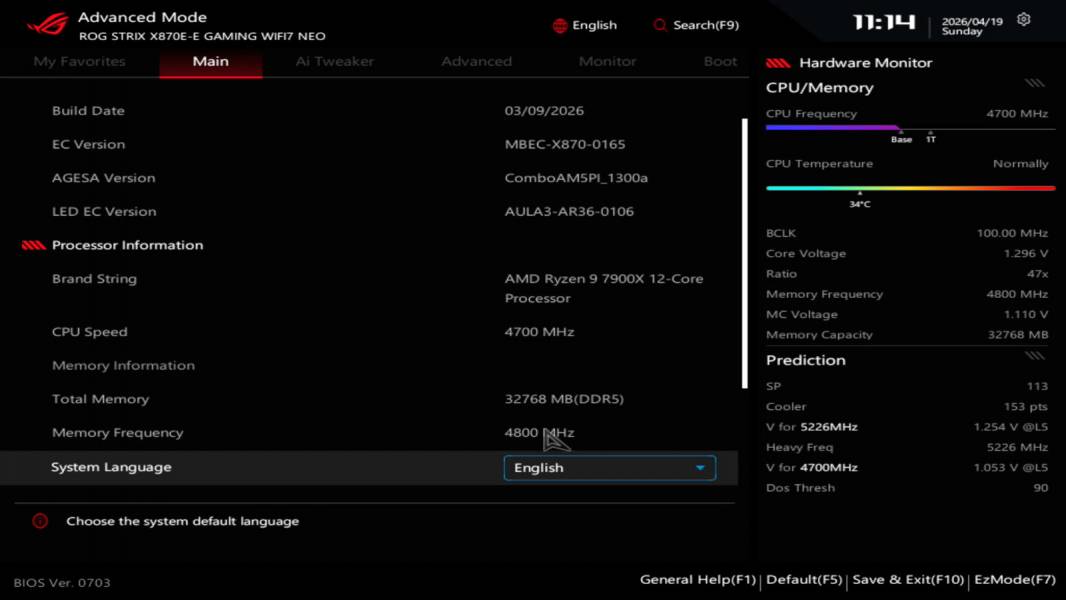The height and width of the screenshot is (600, 1066).
Task: Switch to the My Favorites tab
Action: pyautogui.click(x=80, y=61)
